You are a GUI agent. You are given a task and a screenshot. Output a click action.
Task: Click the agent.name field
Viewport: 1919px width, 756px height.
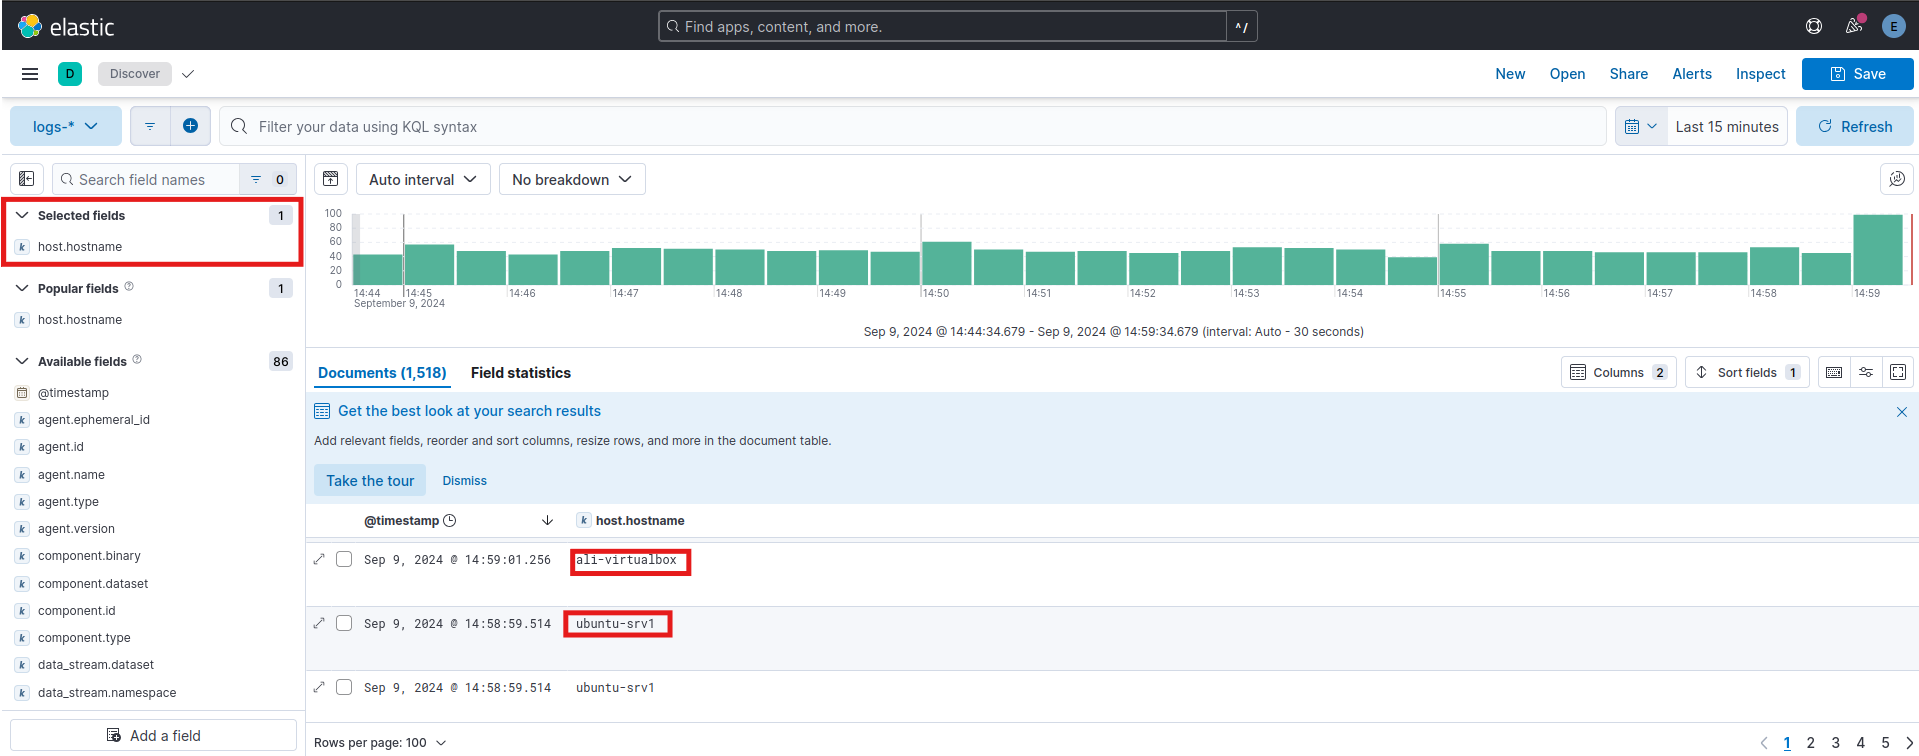pos(71,475)
